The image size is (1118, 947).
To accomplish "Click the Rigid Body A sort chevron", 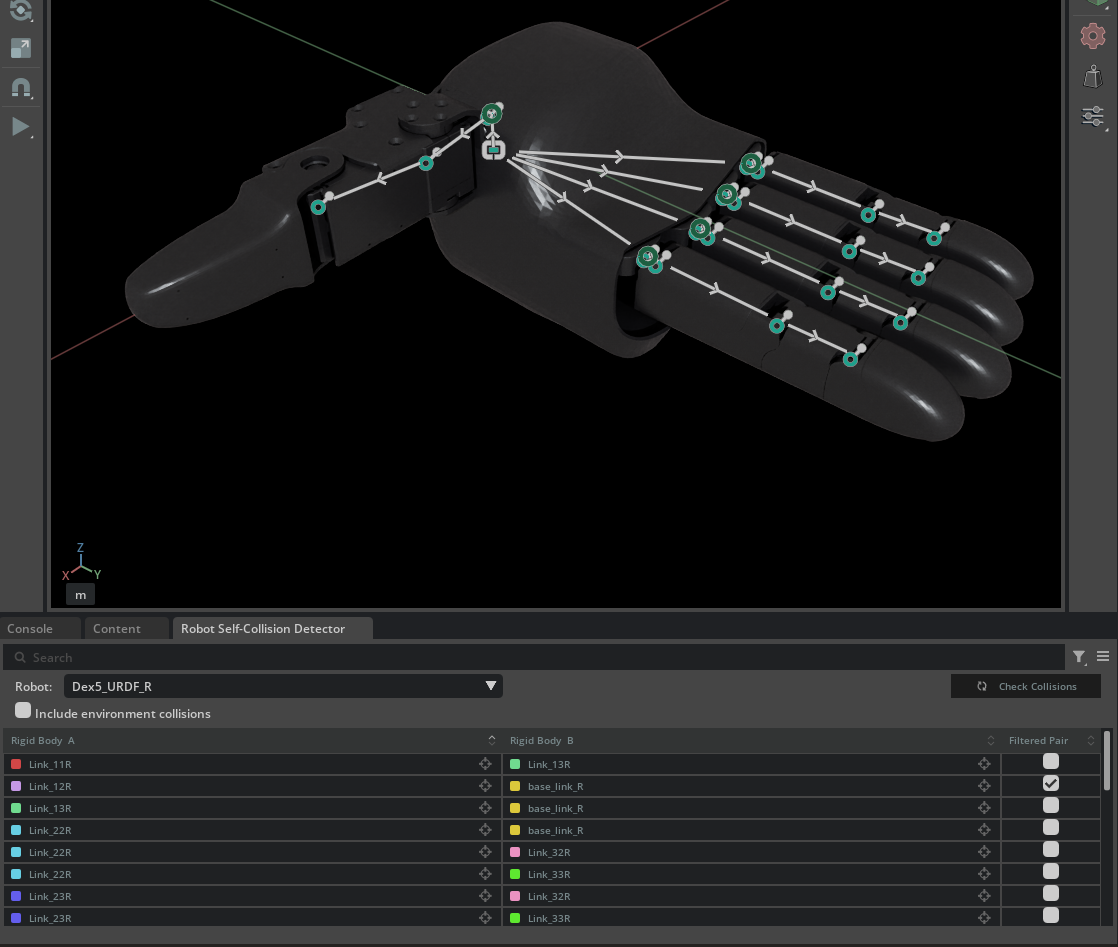I will pos(491,740).
